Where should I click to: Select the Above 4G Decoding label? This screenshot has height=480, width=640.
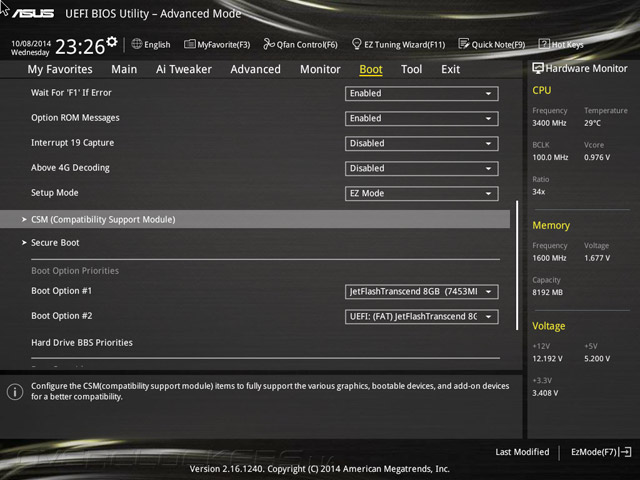tap(70, 167)
